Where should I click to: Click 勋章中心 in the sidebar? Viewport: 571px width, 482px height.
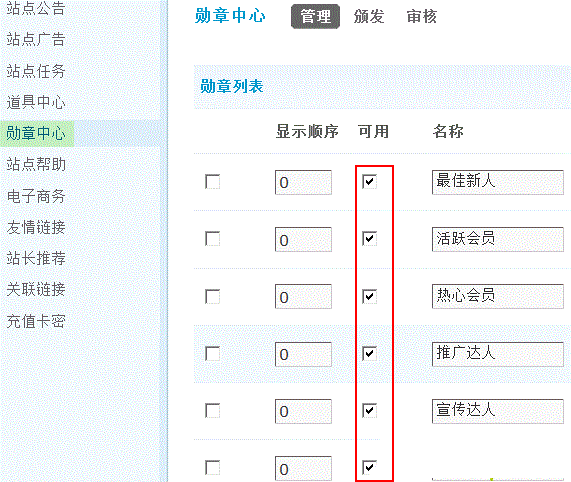pyautogui.click(x=36, y=133)
